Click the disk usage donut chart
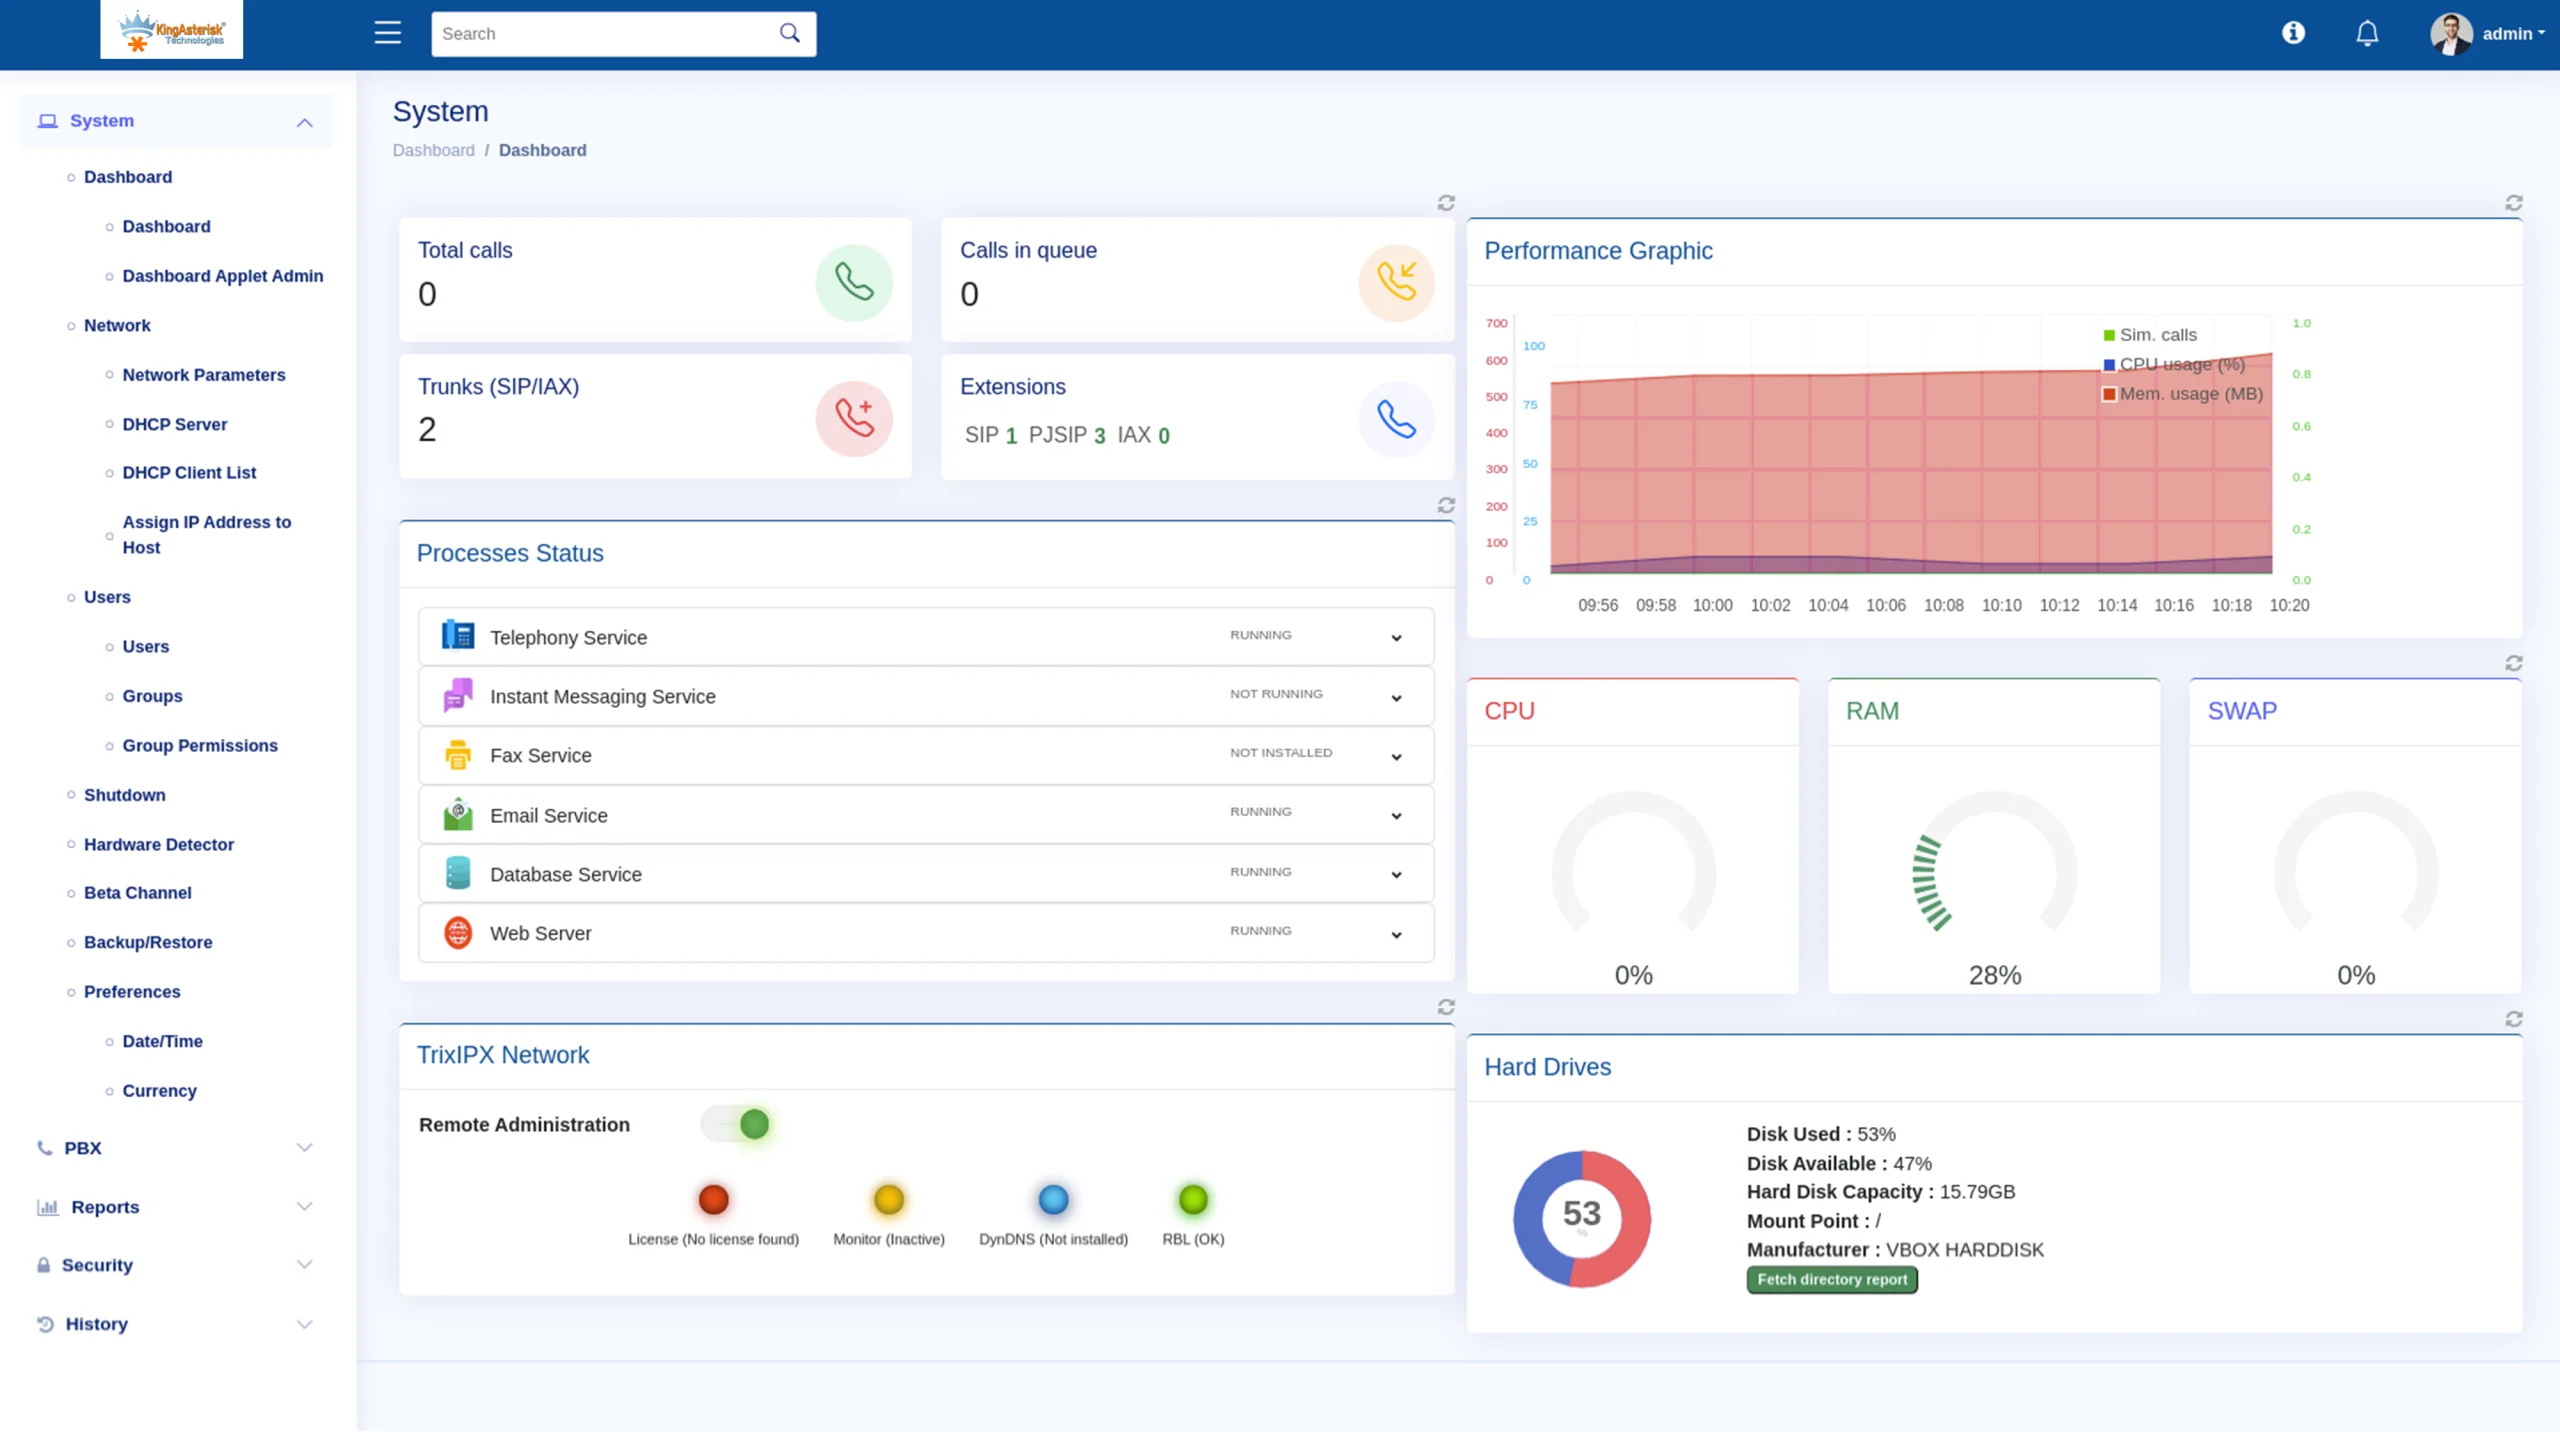This screenshot has width=2560, height=1440. click(x=1582, y=1219)
